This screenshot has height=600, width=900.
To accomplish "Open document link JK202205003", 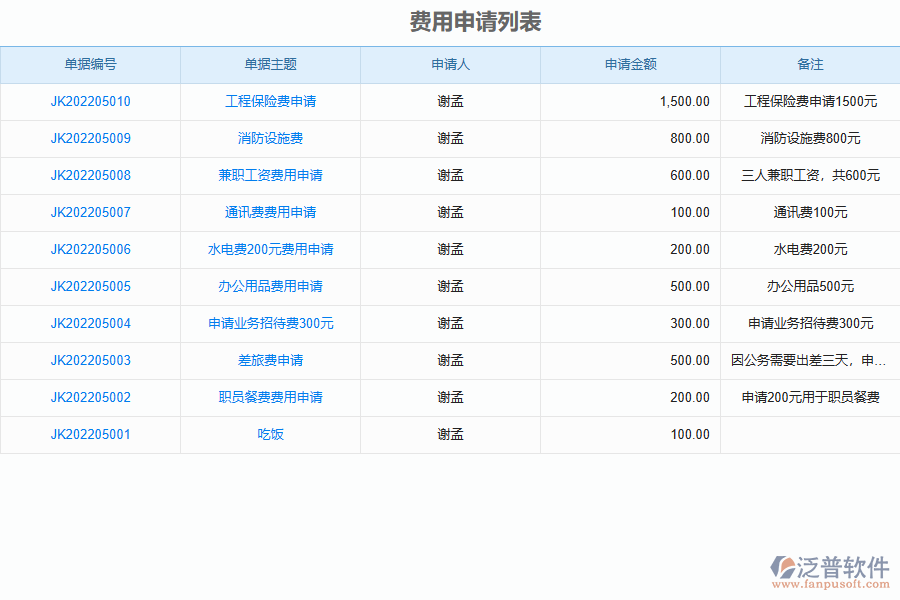I will [x=91, y=361].
